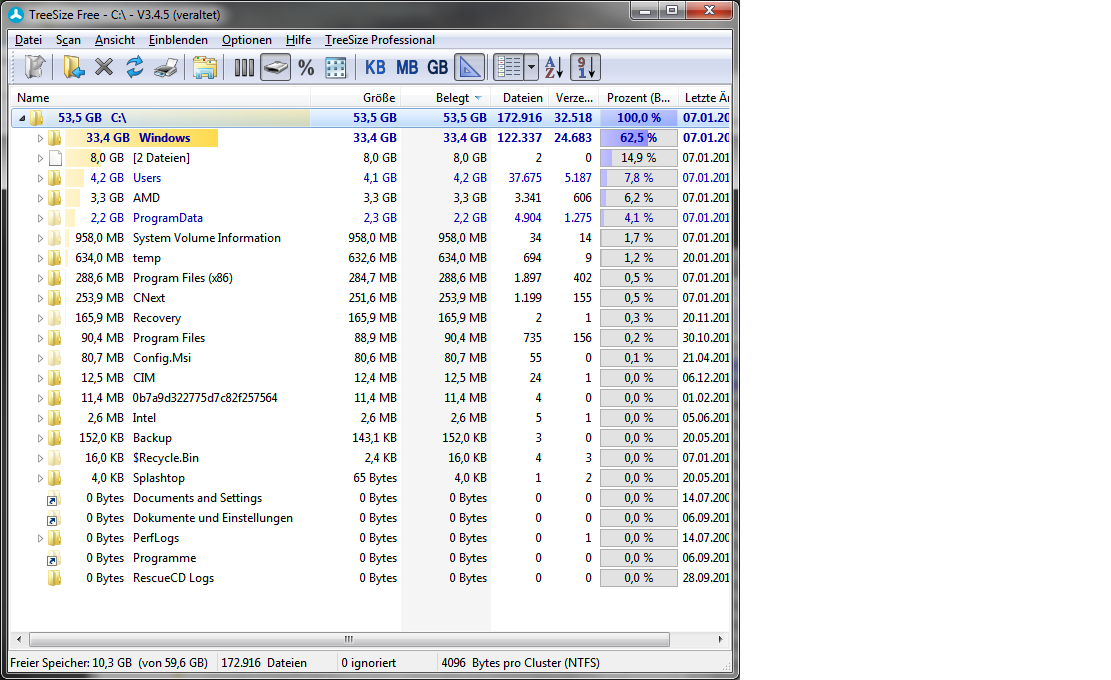Expand the Program Files (x86) folder
Image resolution: width=1111 pixels, height=680 pixels.
[x=40, y=278]
